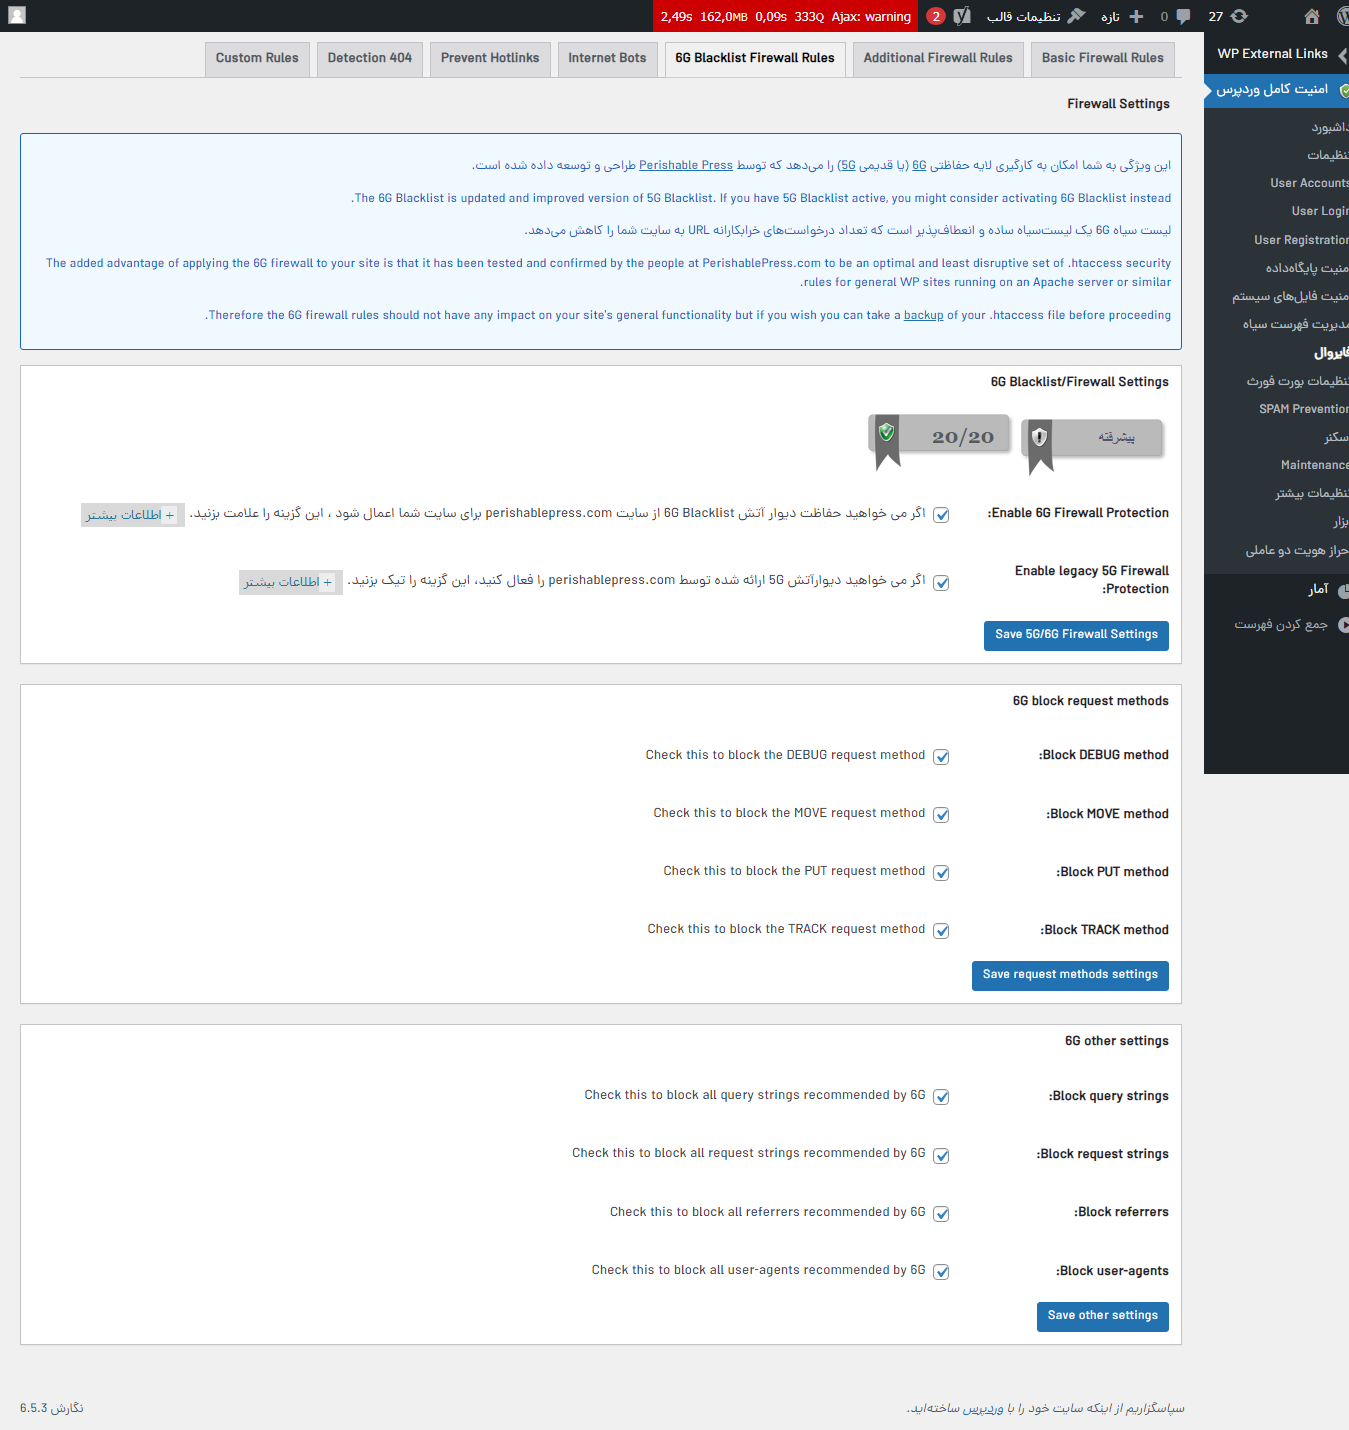Open تنظیمات پورت فورث submenu item
Screen dimensions: 1349x1430
coord(1297,381)
